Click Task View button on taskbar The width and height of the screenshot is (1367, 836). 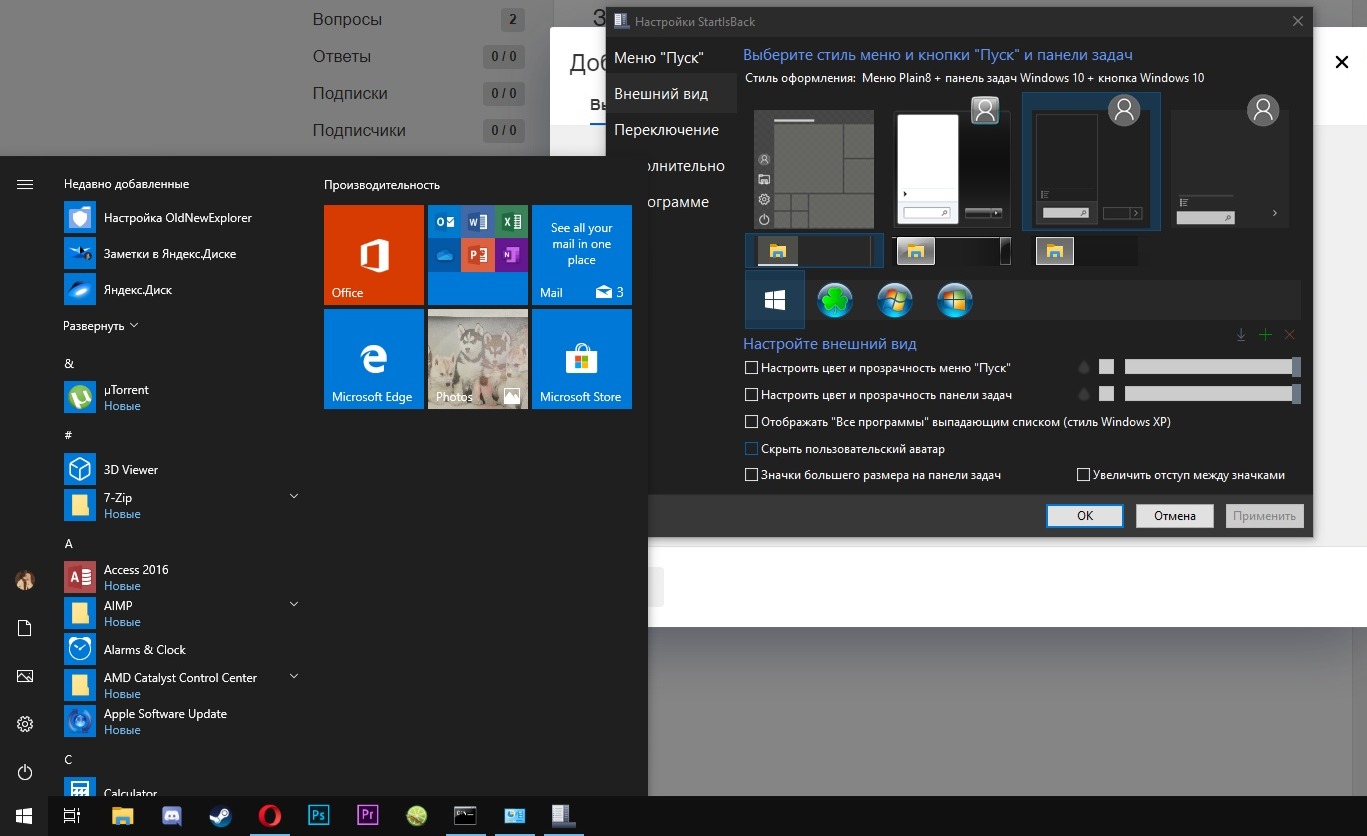72,816
